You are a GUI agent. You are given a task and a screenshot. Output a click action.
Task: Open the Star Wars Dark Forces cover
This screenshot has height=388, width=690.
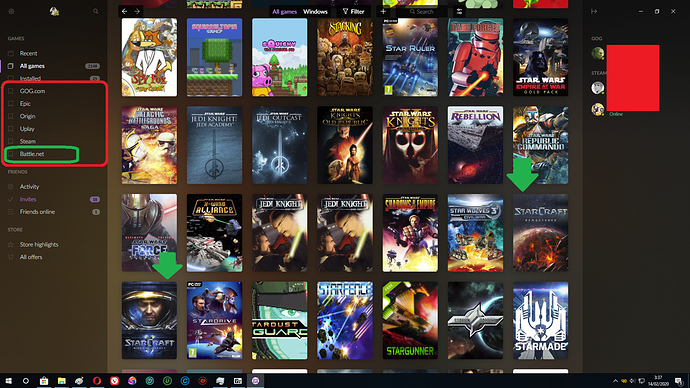[x=475, y=57]
